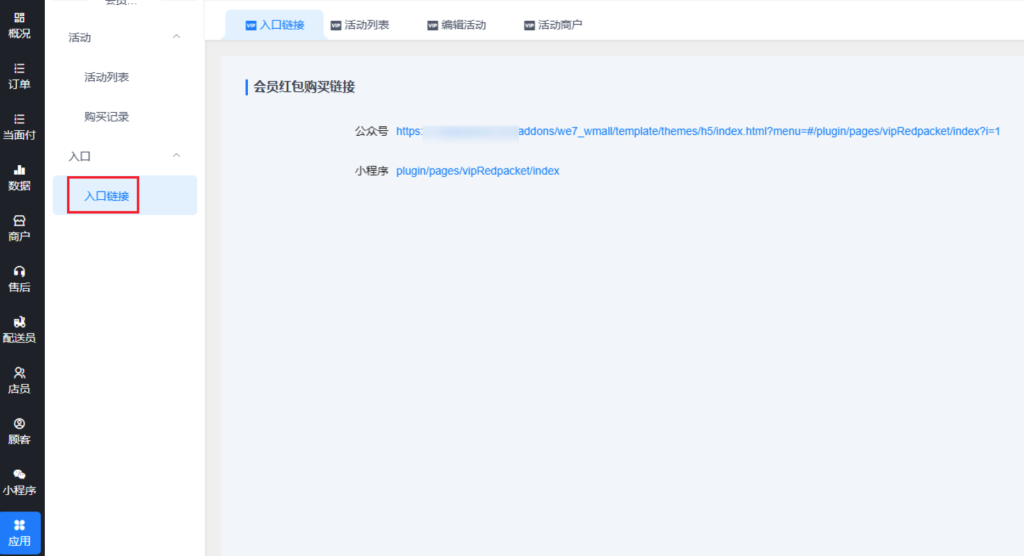Open the 数据 data chart icon
This screenshot has width=1024, height=556.
point(20,170)
